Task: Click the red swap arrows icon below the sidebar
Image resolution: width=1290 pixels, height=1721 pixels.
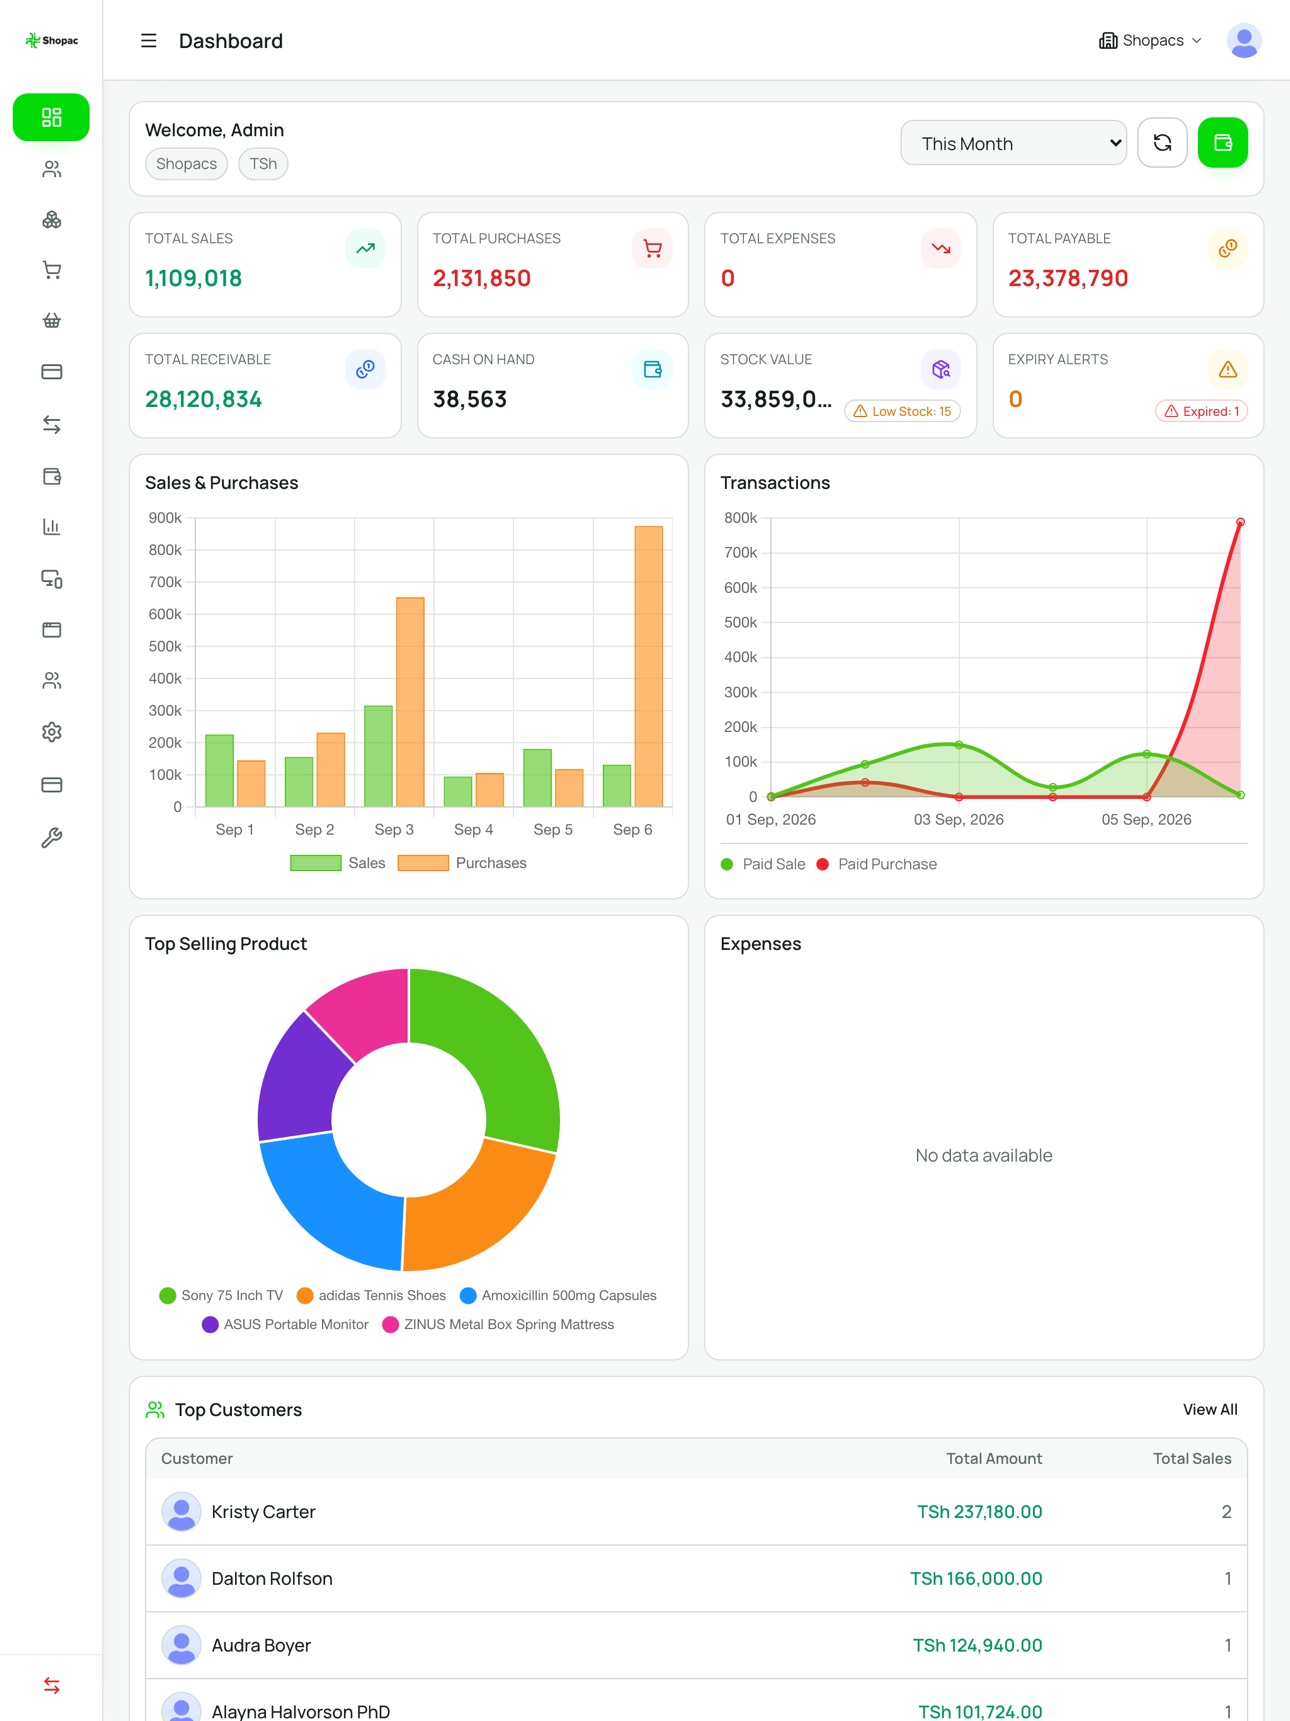Action: (x=52, y=1686)
